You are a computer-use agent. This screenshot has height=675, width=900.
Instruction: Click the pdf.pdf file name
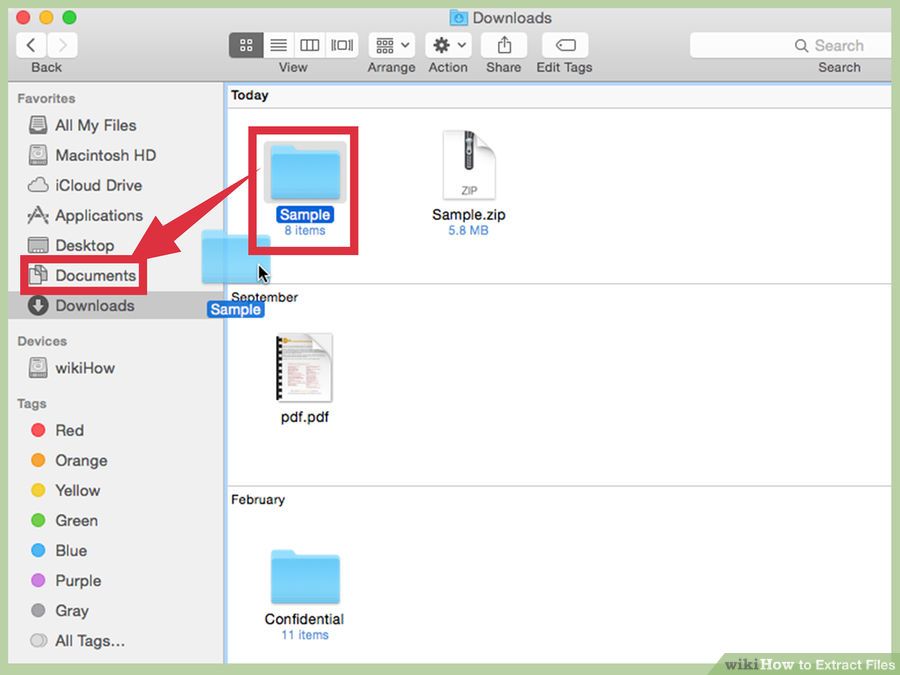tap(305, 417)
